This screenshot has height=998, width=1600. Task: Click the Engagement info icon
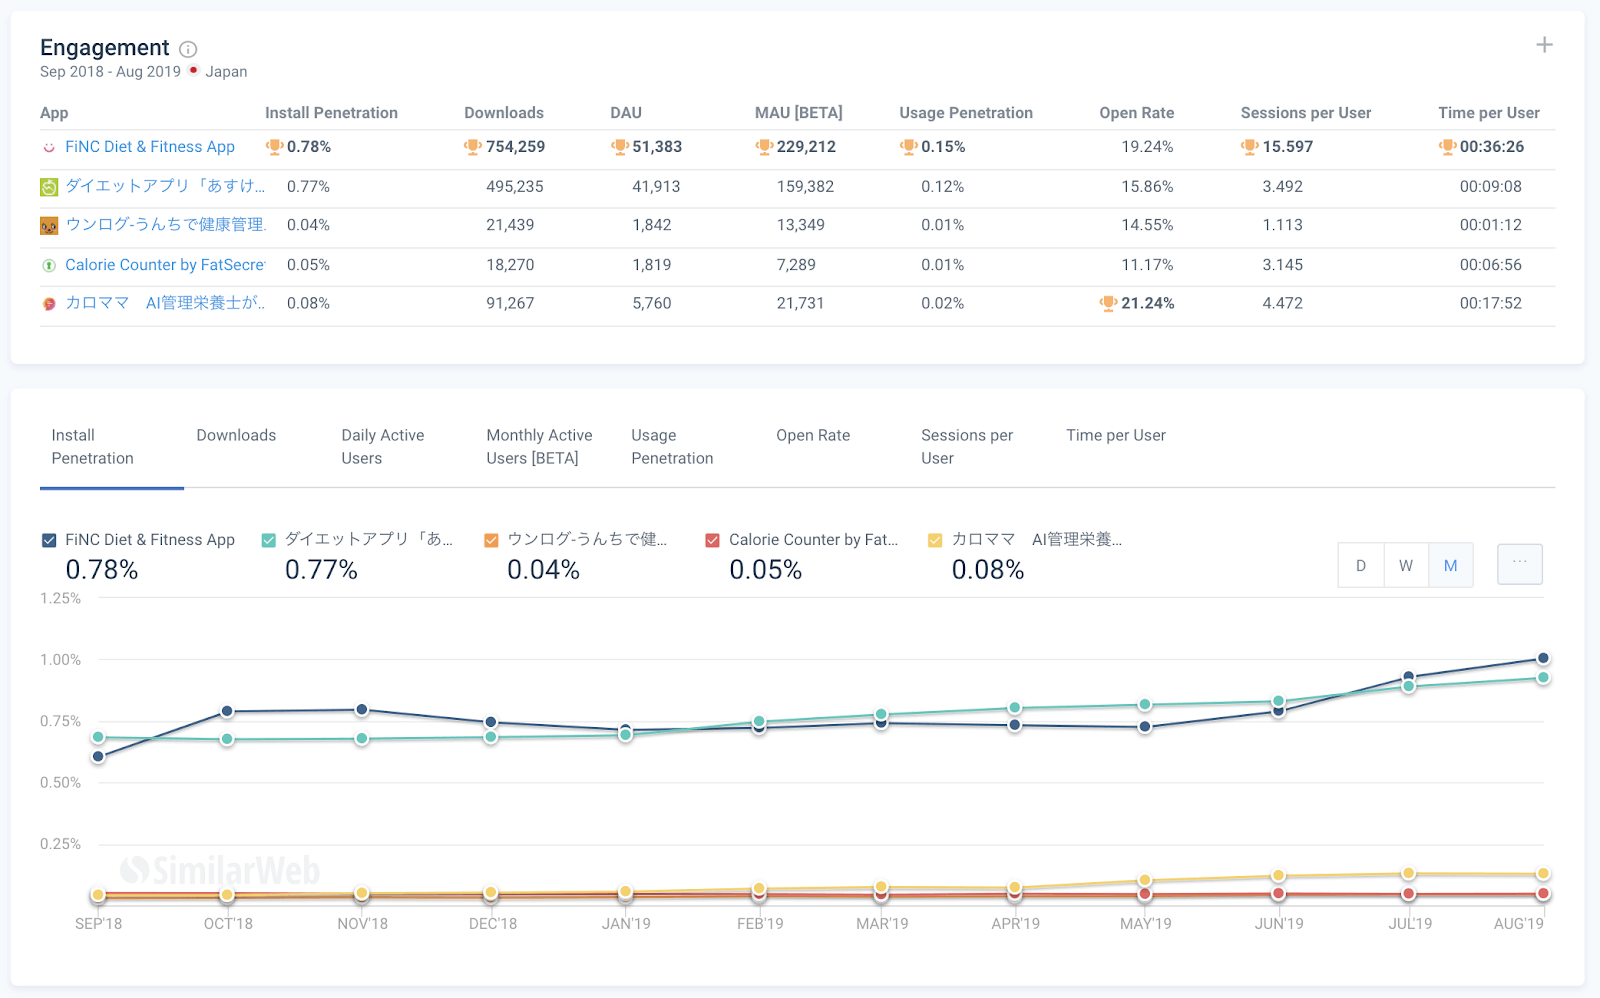pyautogui.click(x=188, y=49)
